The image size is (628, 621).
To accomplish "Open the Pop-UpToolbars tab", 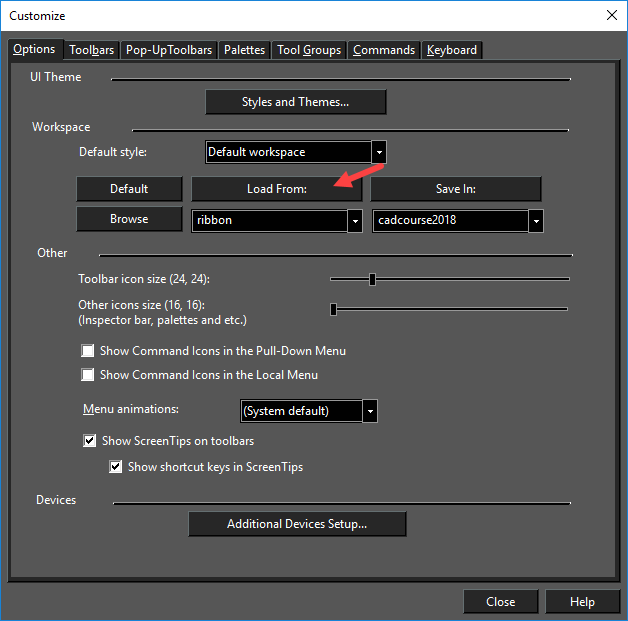I will click(169, 50).
